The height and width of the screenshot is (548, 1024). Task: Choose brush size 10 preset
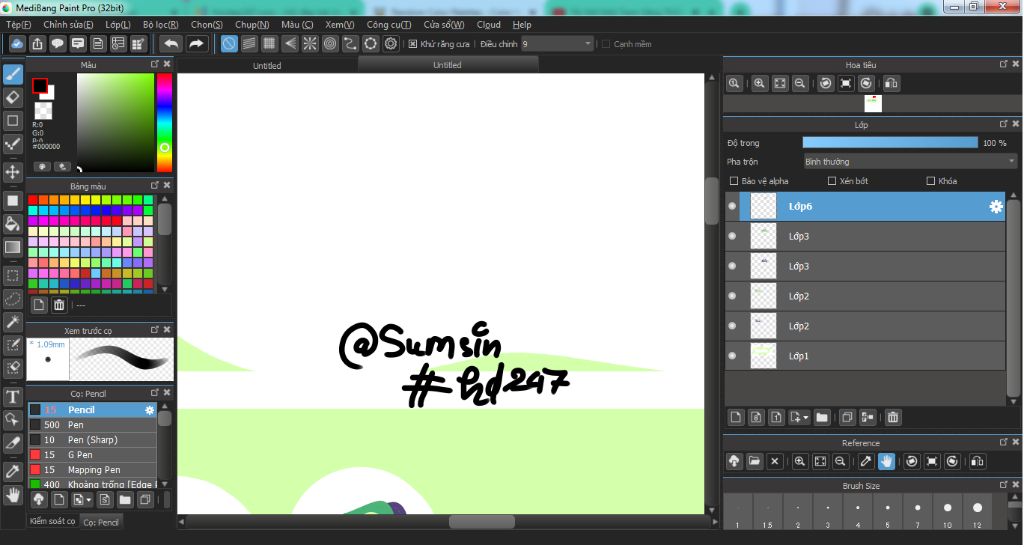click(x=947, y=511)
